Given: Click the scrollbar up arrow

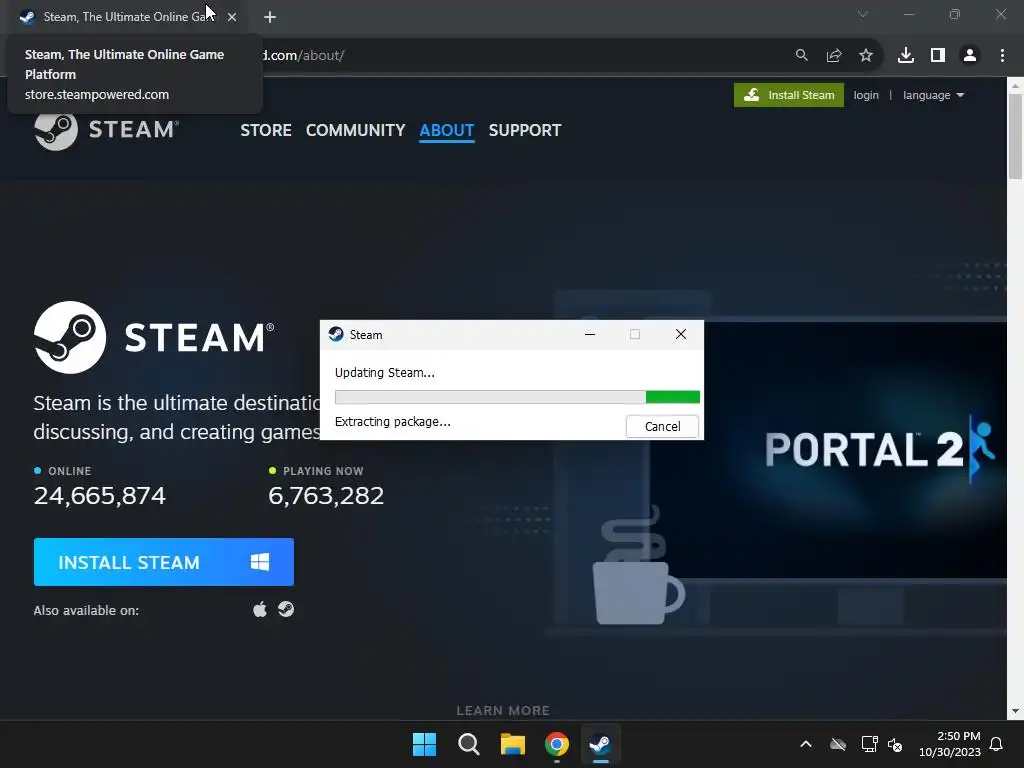Looking at the screenshot, I should point(1015,85).
